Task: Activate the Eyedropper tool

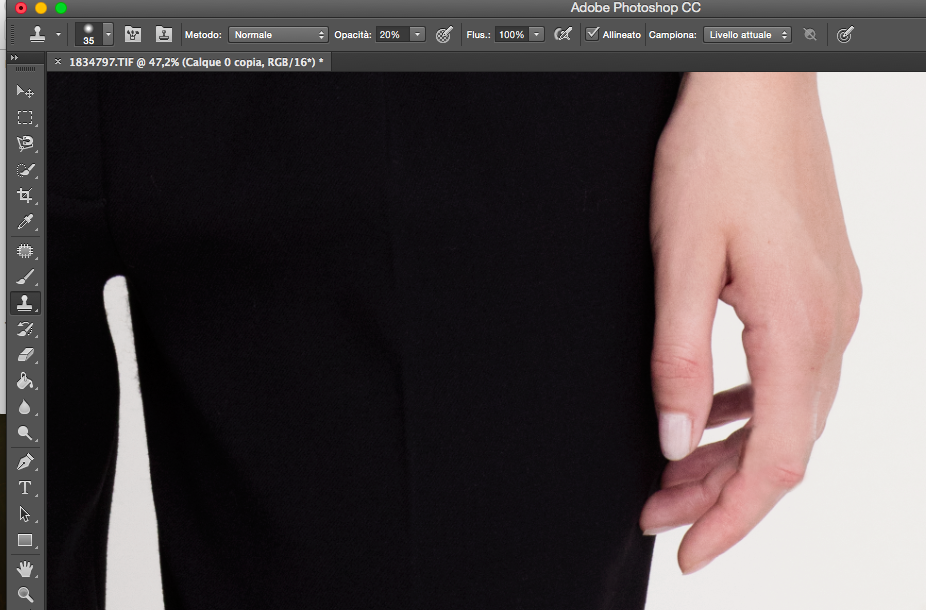Action: (25, 222)
